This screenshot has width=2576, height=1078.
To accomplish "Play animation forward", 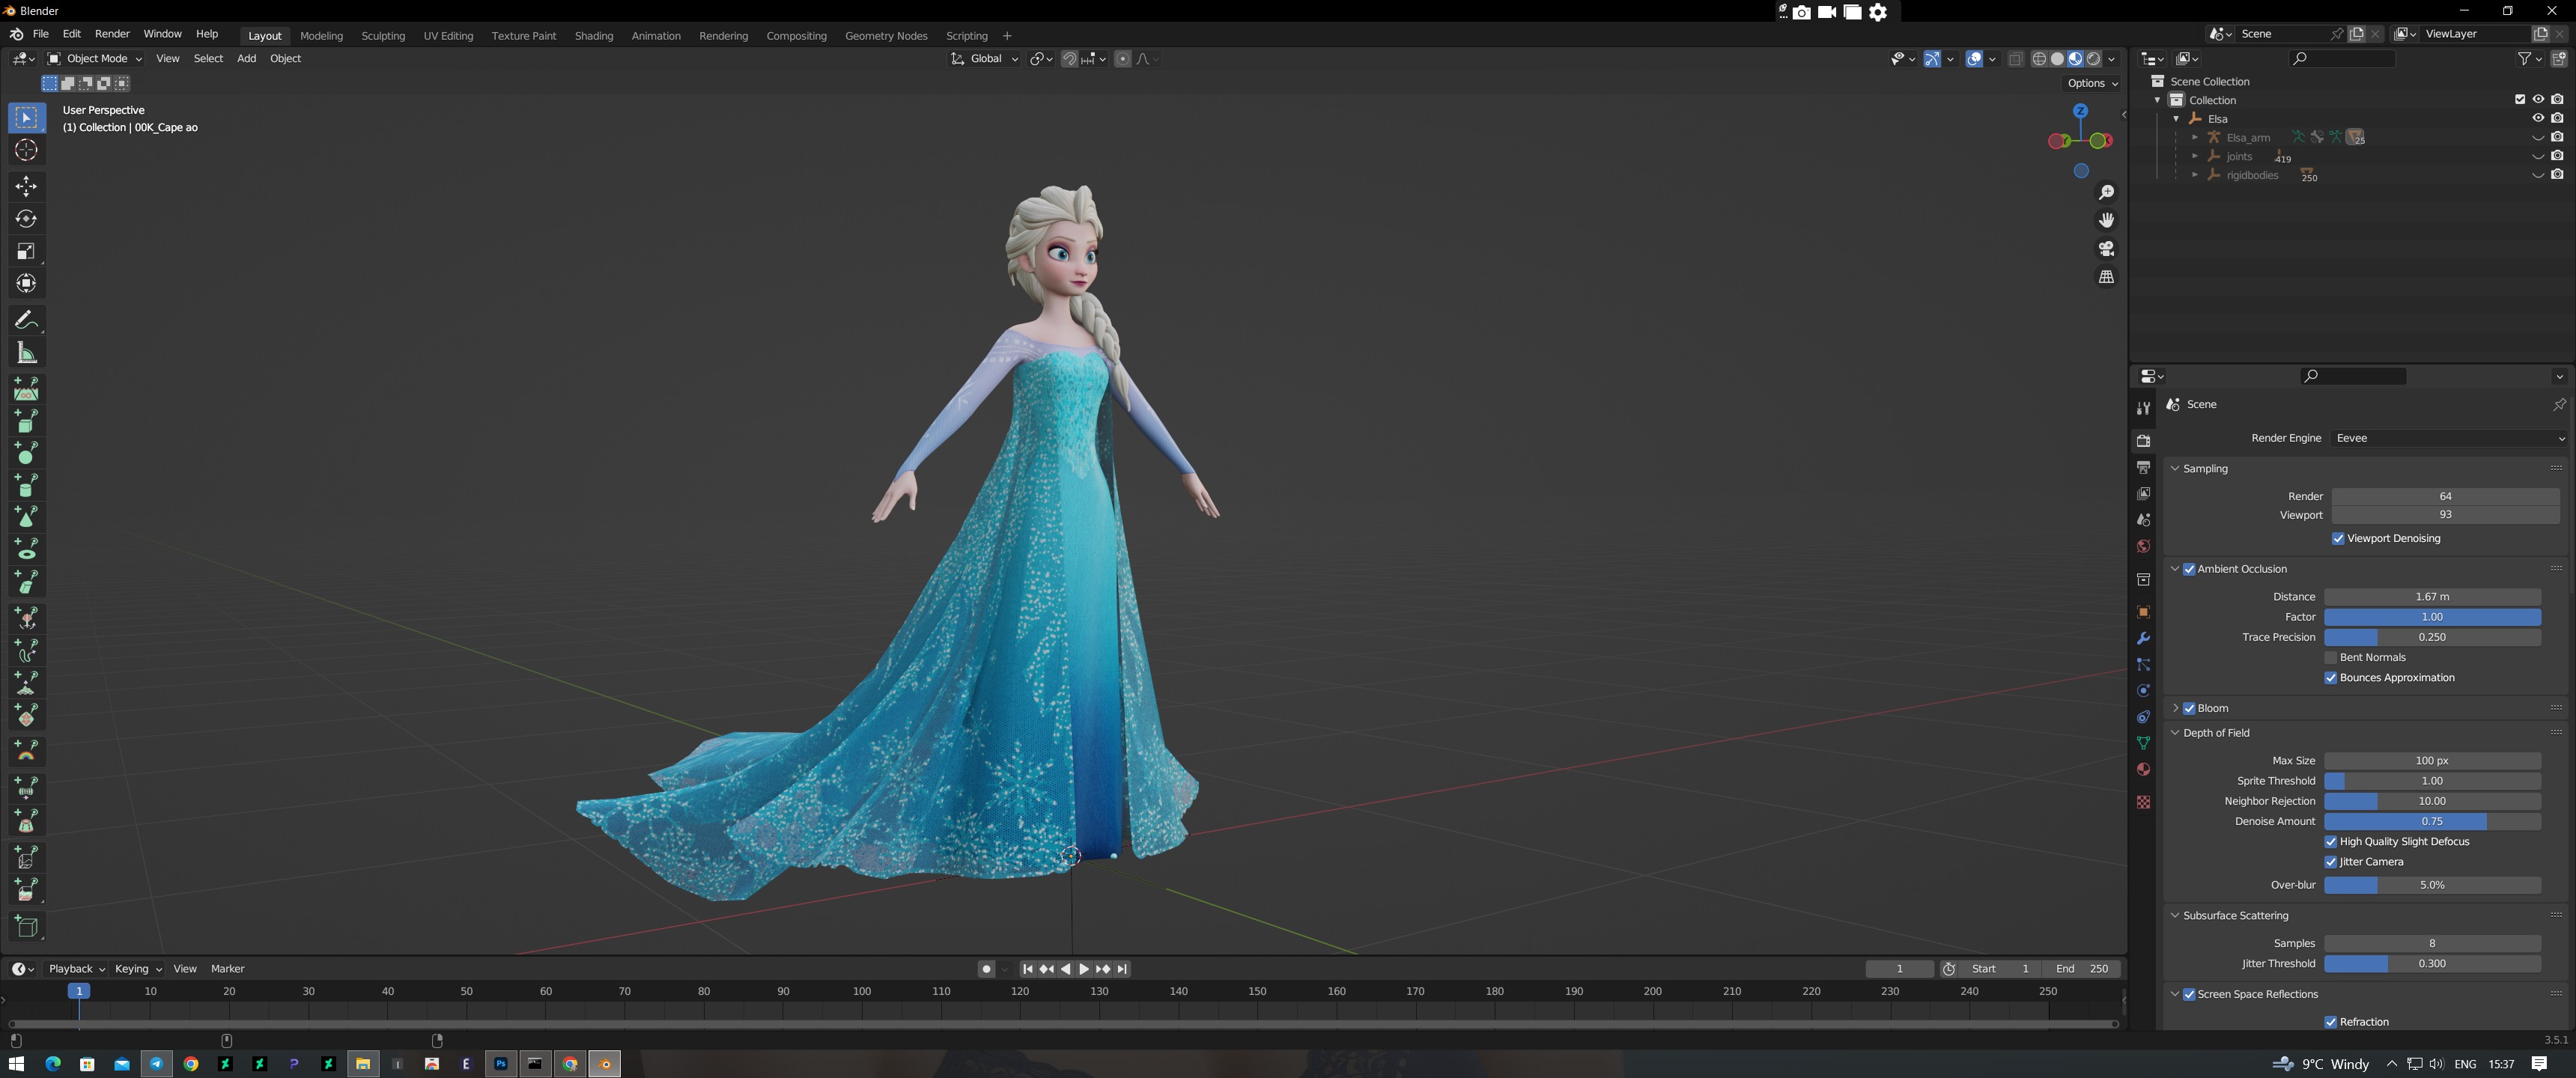I will pos(1084,969).
